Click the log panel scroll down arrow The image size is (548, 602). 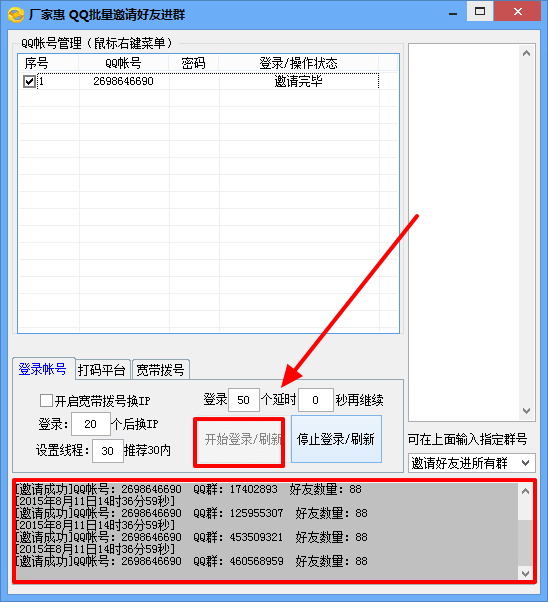tap(525, 574)
